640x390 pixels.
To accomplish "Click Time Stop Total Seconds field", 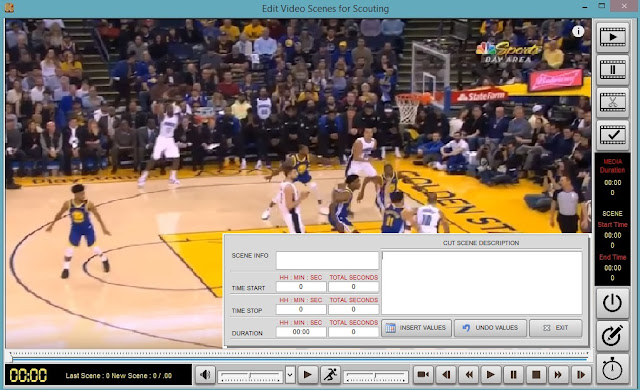I will [x=353, y=310].
